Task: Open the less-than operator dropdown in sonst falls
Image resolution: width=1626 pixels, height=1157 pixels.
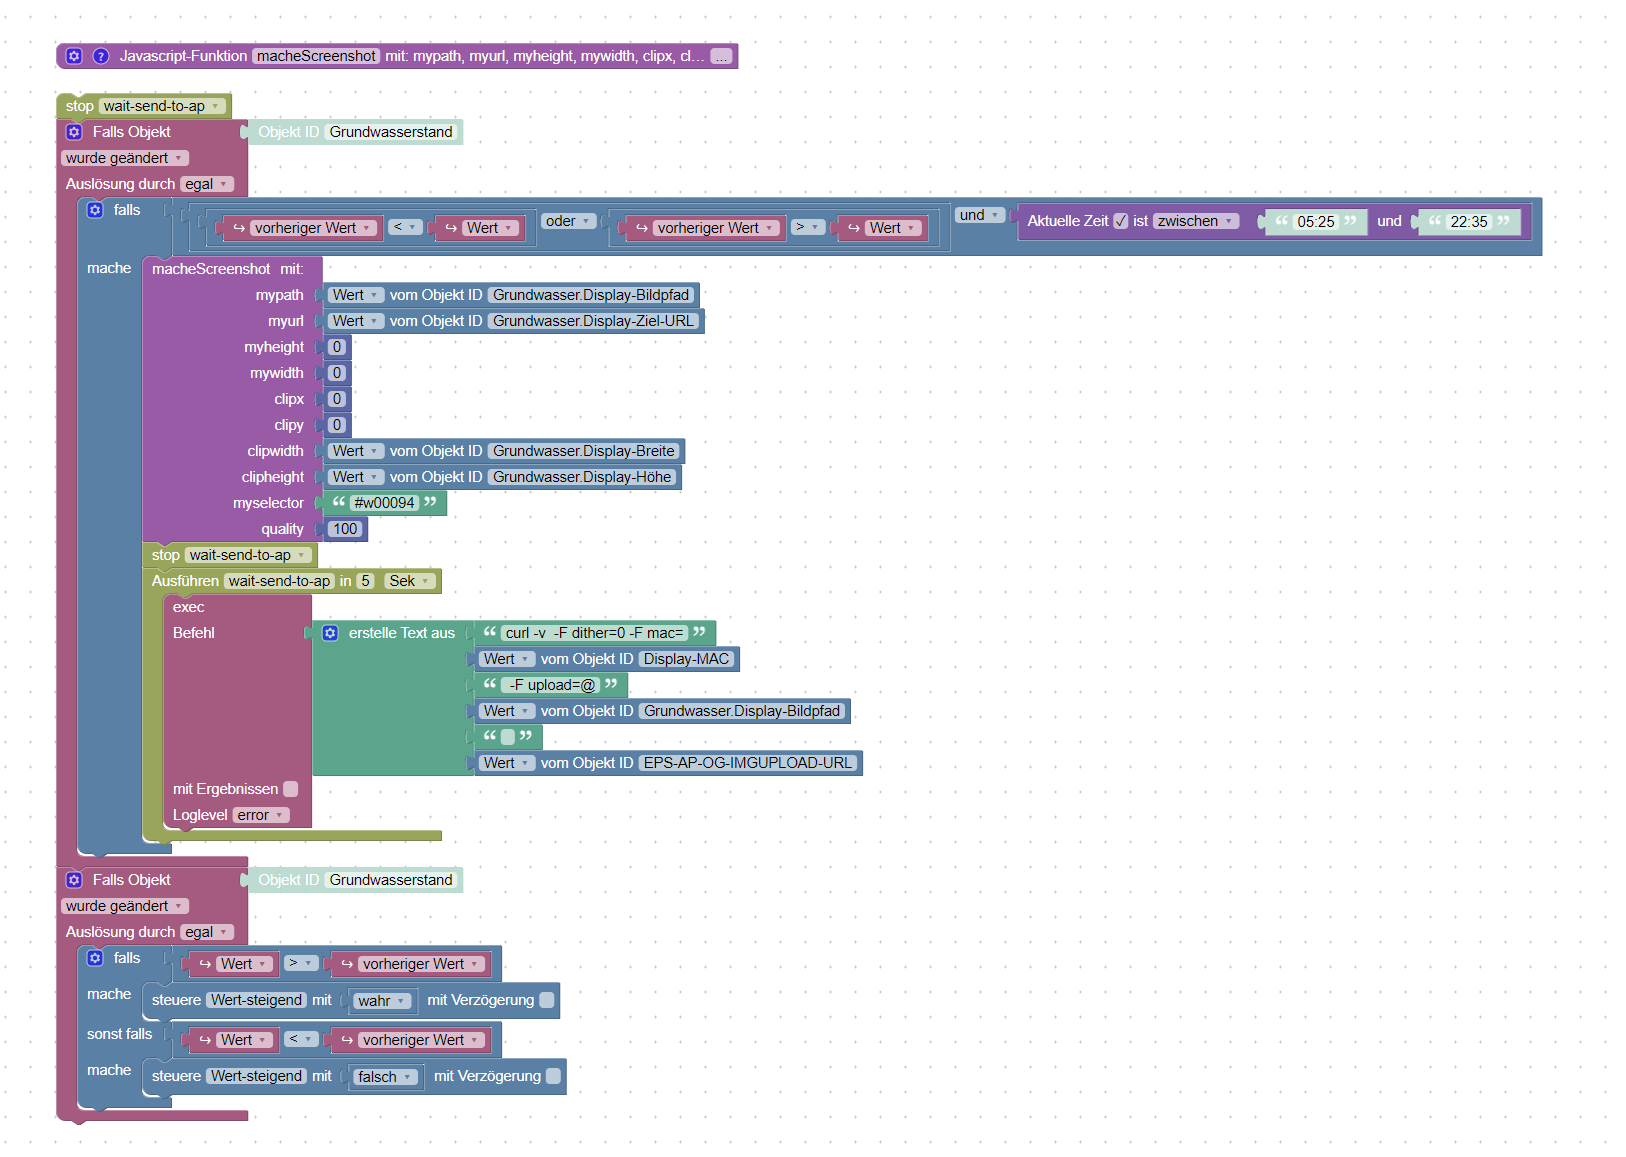Action: pyautogui.click(x=300, y=1039)
